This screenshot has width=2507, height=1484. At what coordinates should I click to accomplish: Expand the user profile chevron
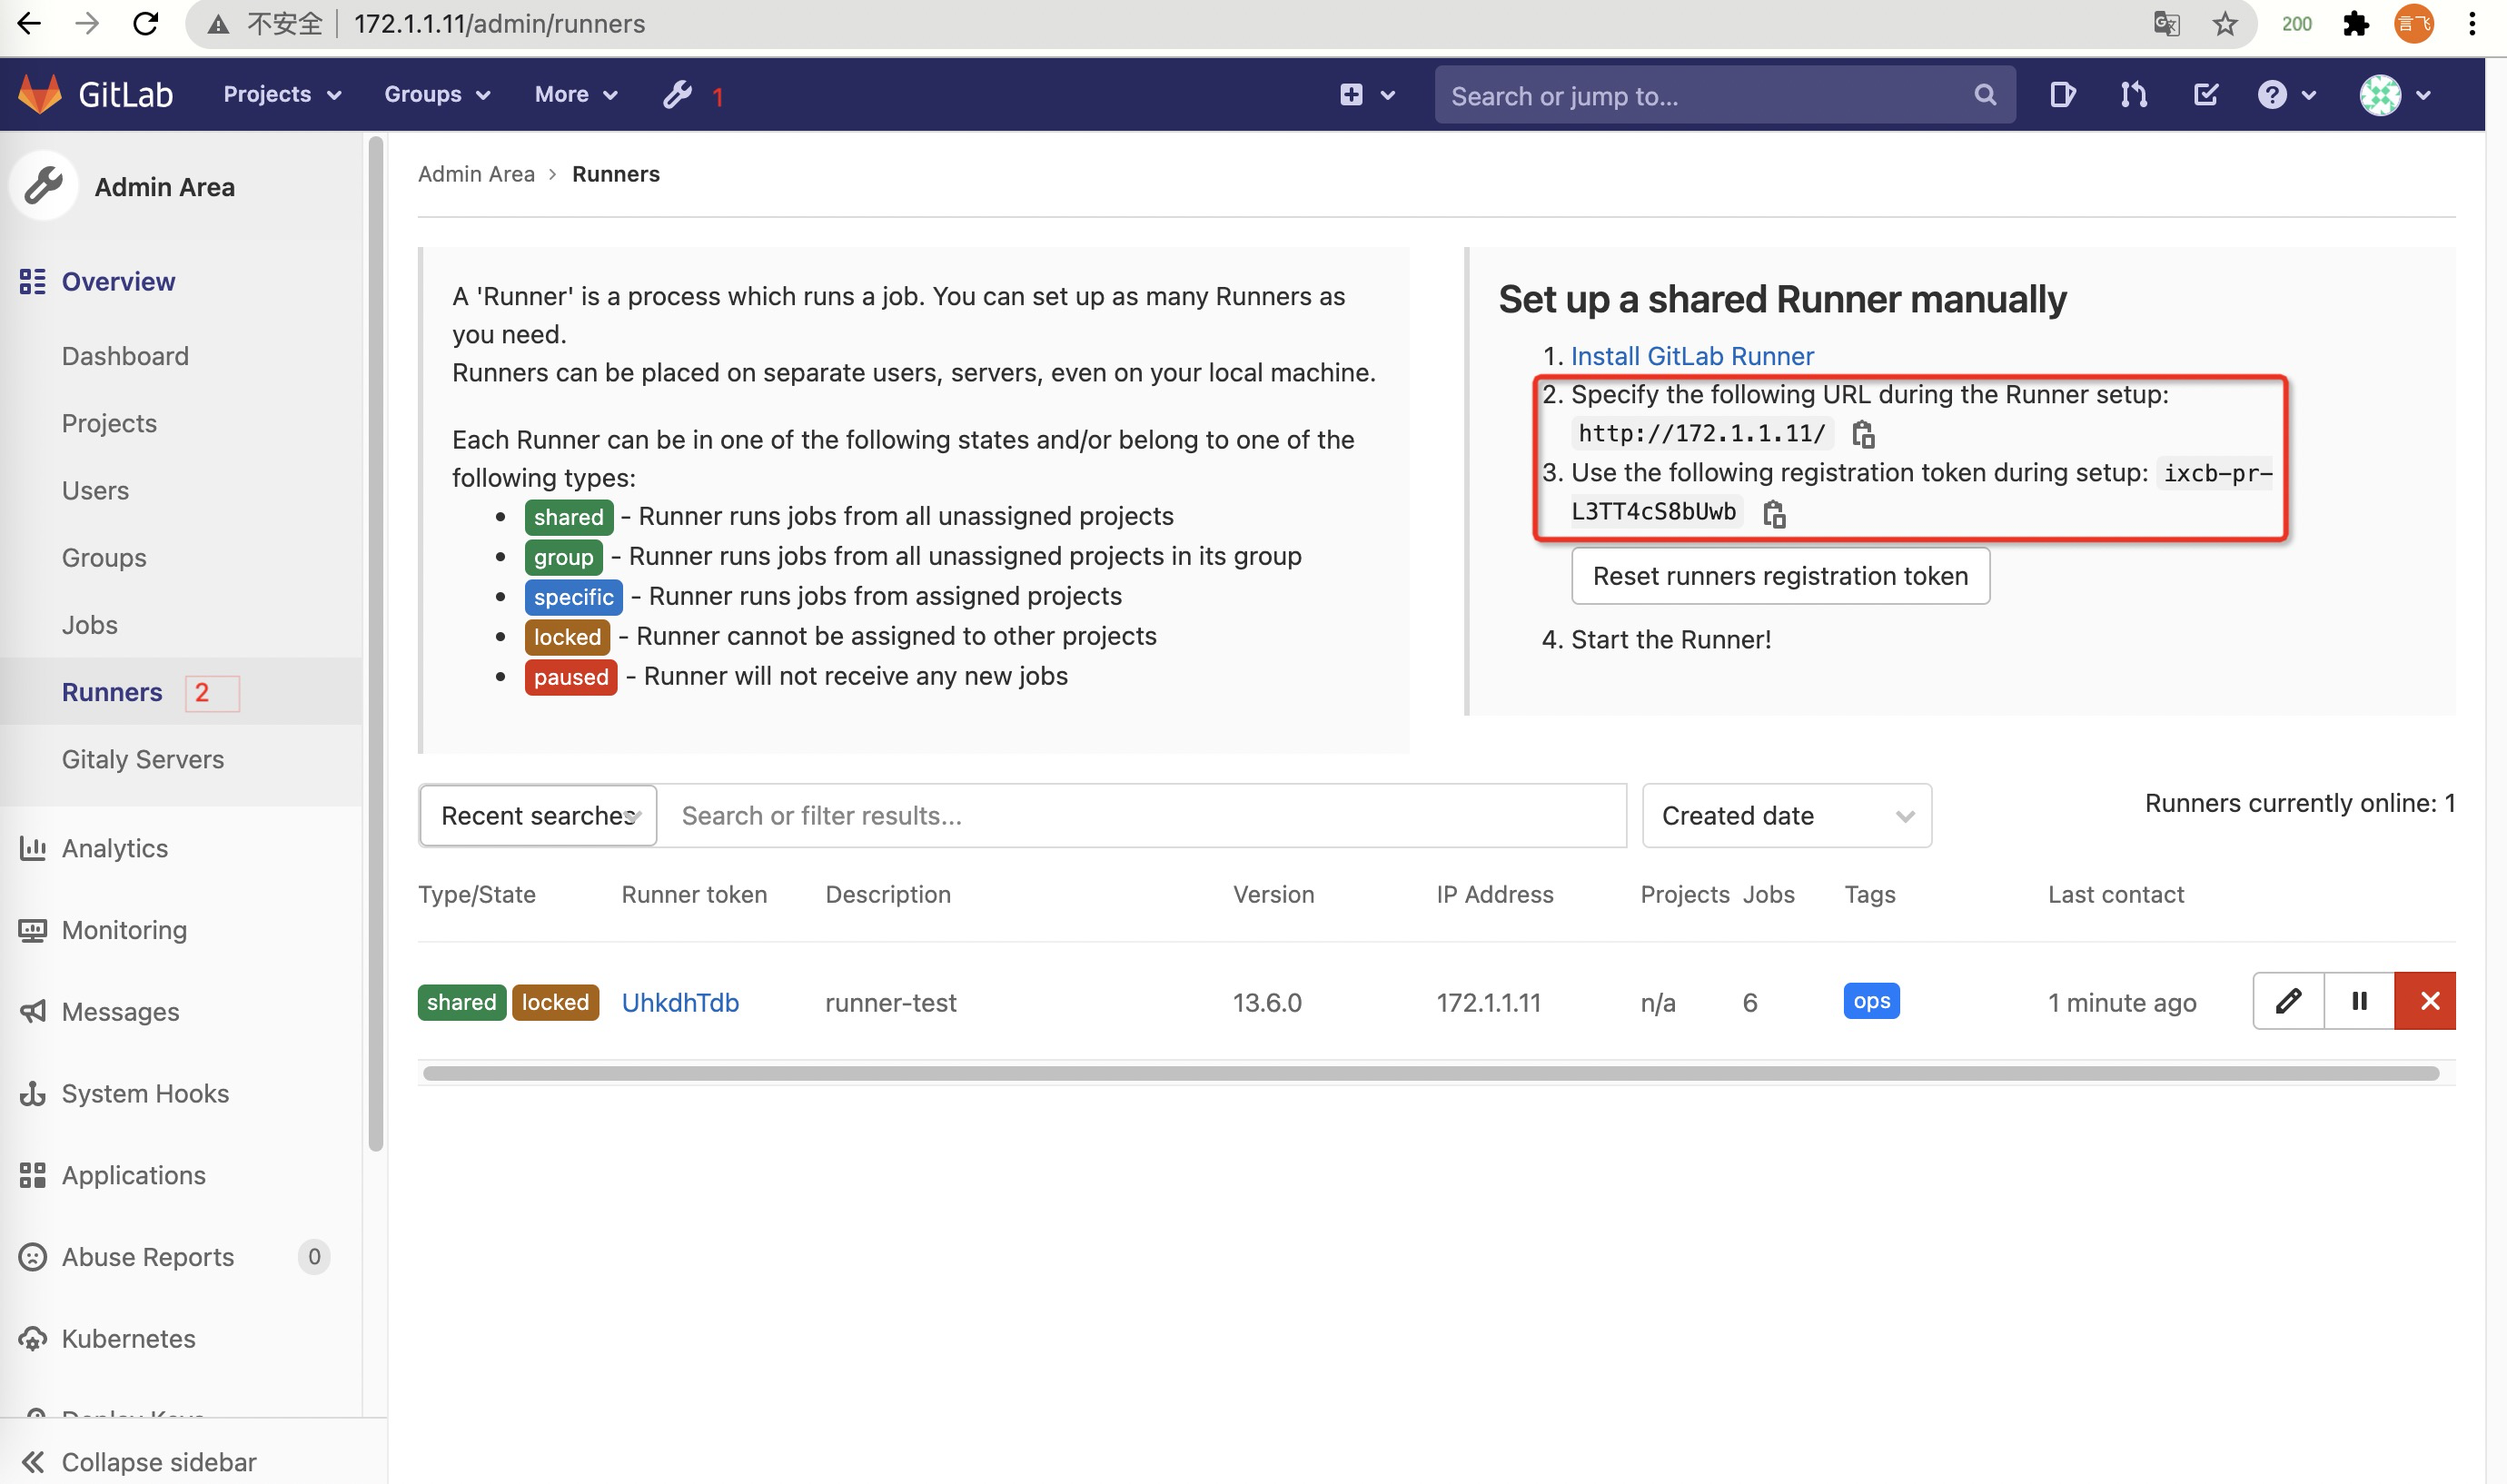pos(2423,96)
